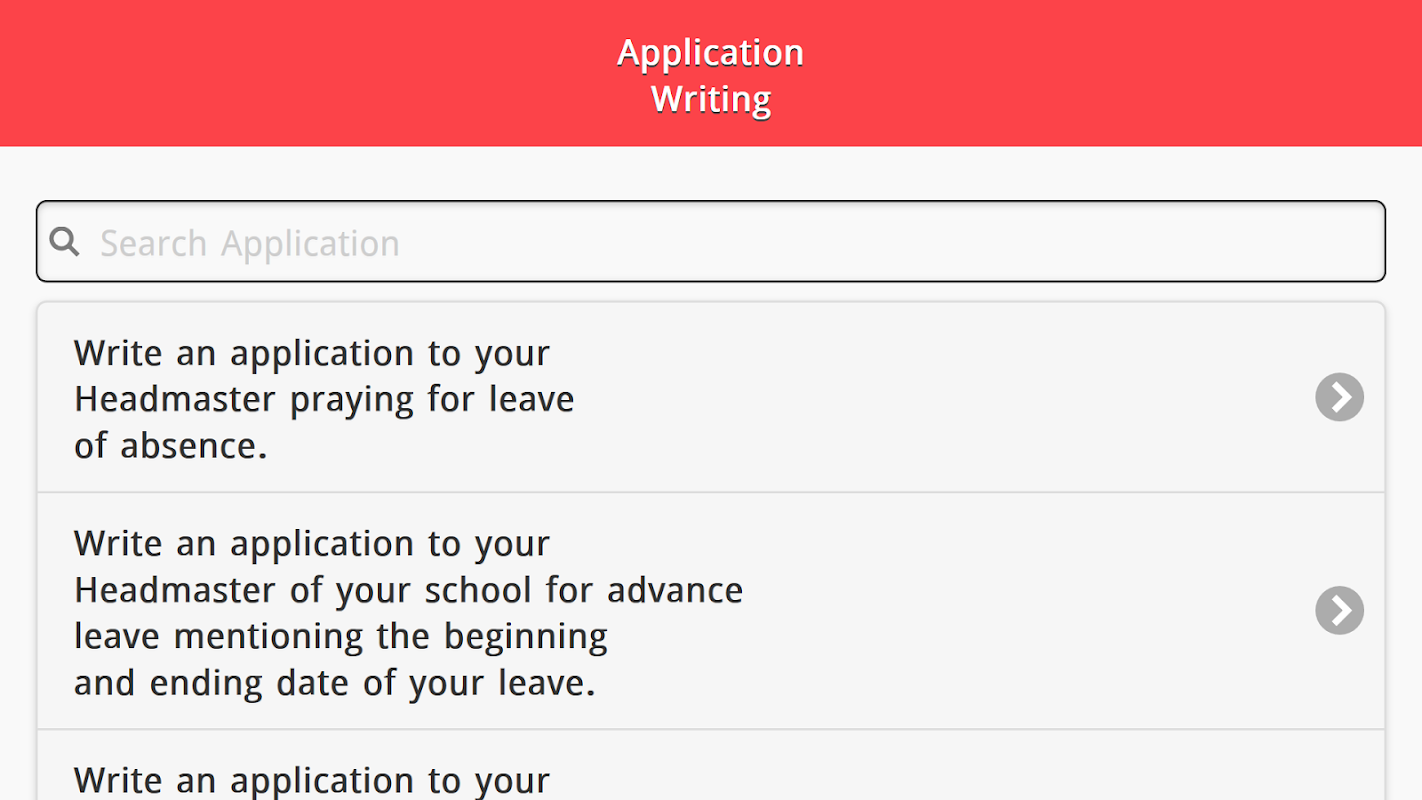Expand the 'beginning and ending date' item chevron
The height and width of the screenshot is (800, 1422).
click(x=1339, y=610)
